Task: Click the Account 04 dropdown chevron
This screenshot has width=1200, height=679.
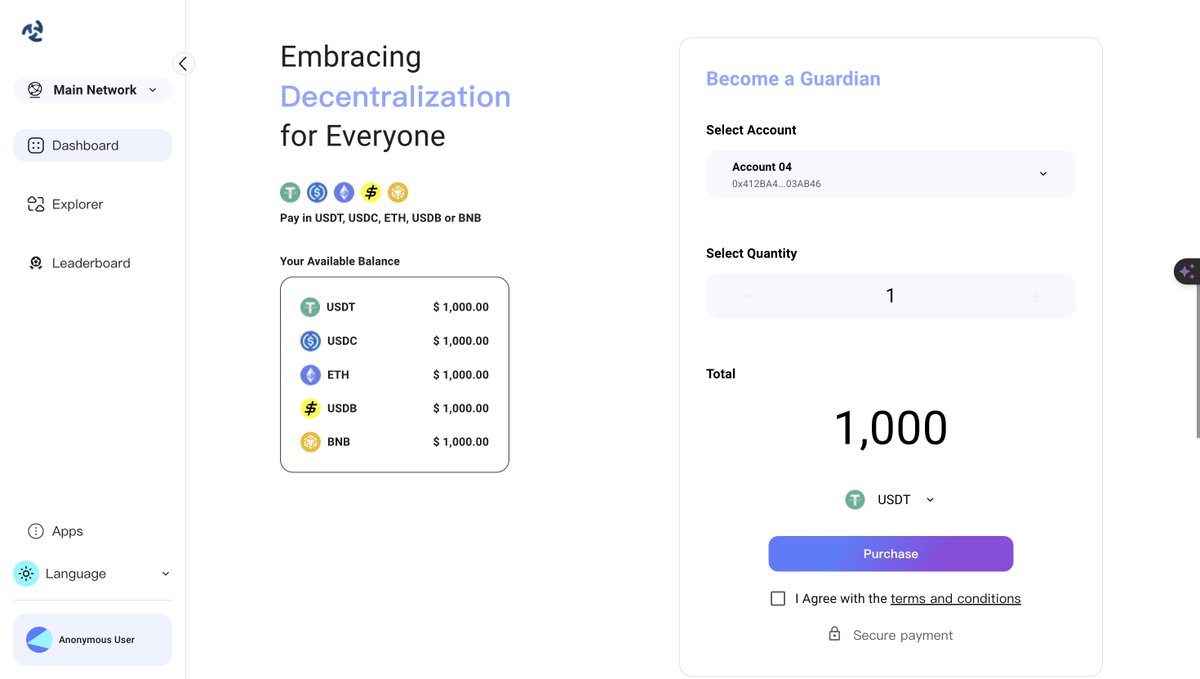Action: point(1043,174)
